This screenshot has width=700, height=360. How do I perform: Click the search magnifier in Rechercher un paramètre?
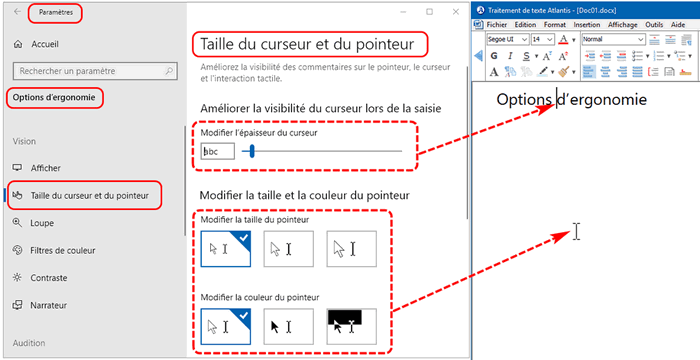[169, 71]
